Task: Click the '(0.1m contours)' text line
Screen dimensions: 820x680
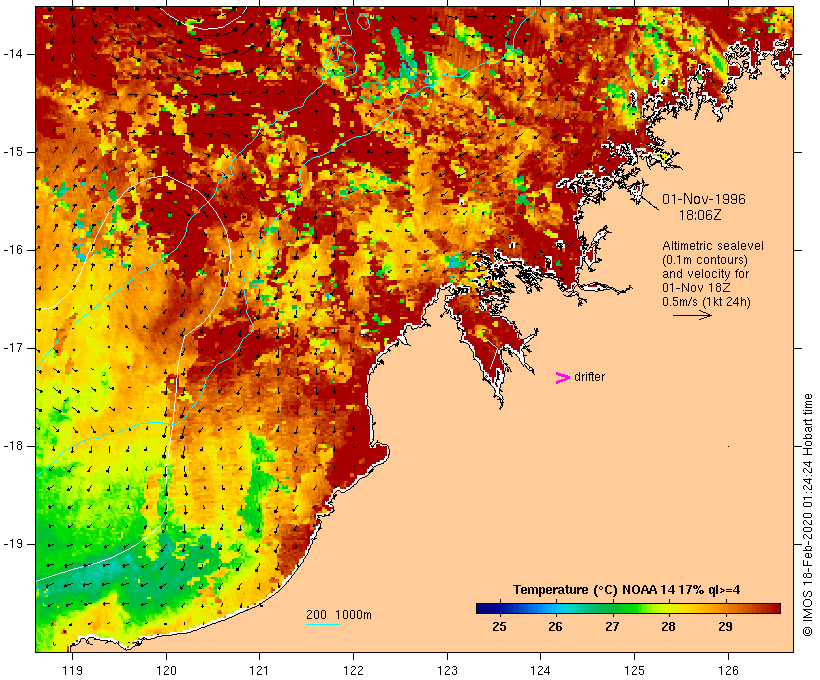Action: 705,260
